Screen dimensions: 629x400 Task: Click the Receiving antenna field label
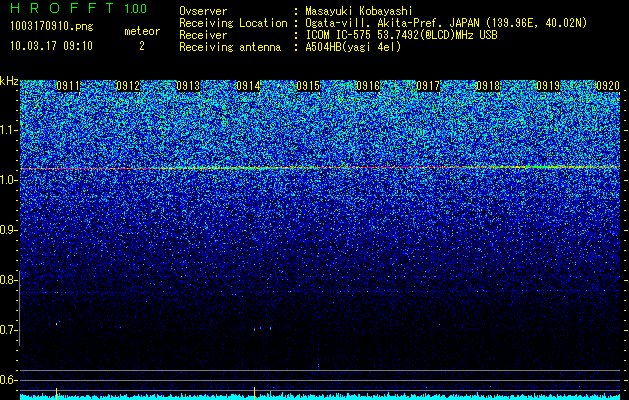(x=230, y=47)
